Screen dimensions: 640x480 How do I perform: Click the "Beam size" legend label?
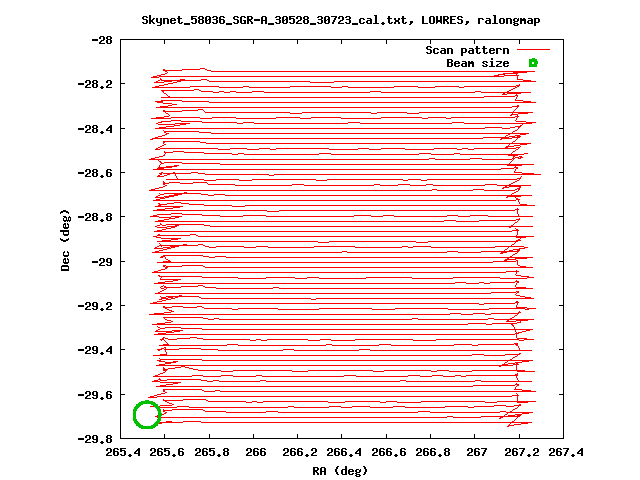pyautogui.click(x=478, y=63)
